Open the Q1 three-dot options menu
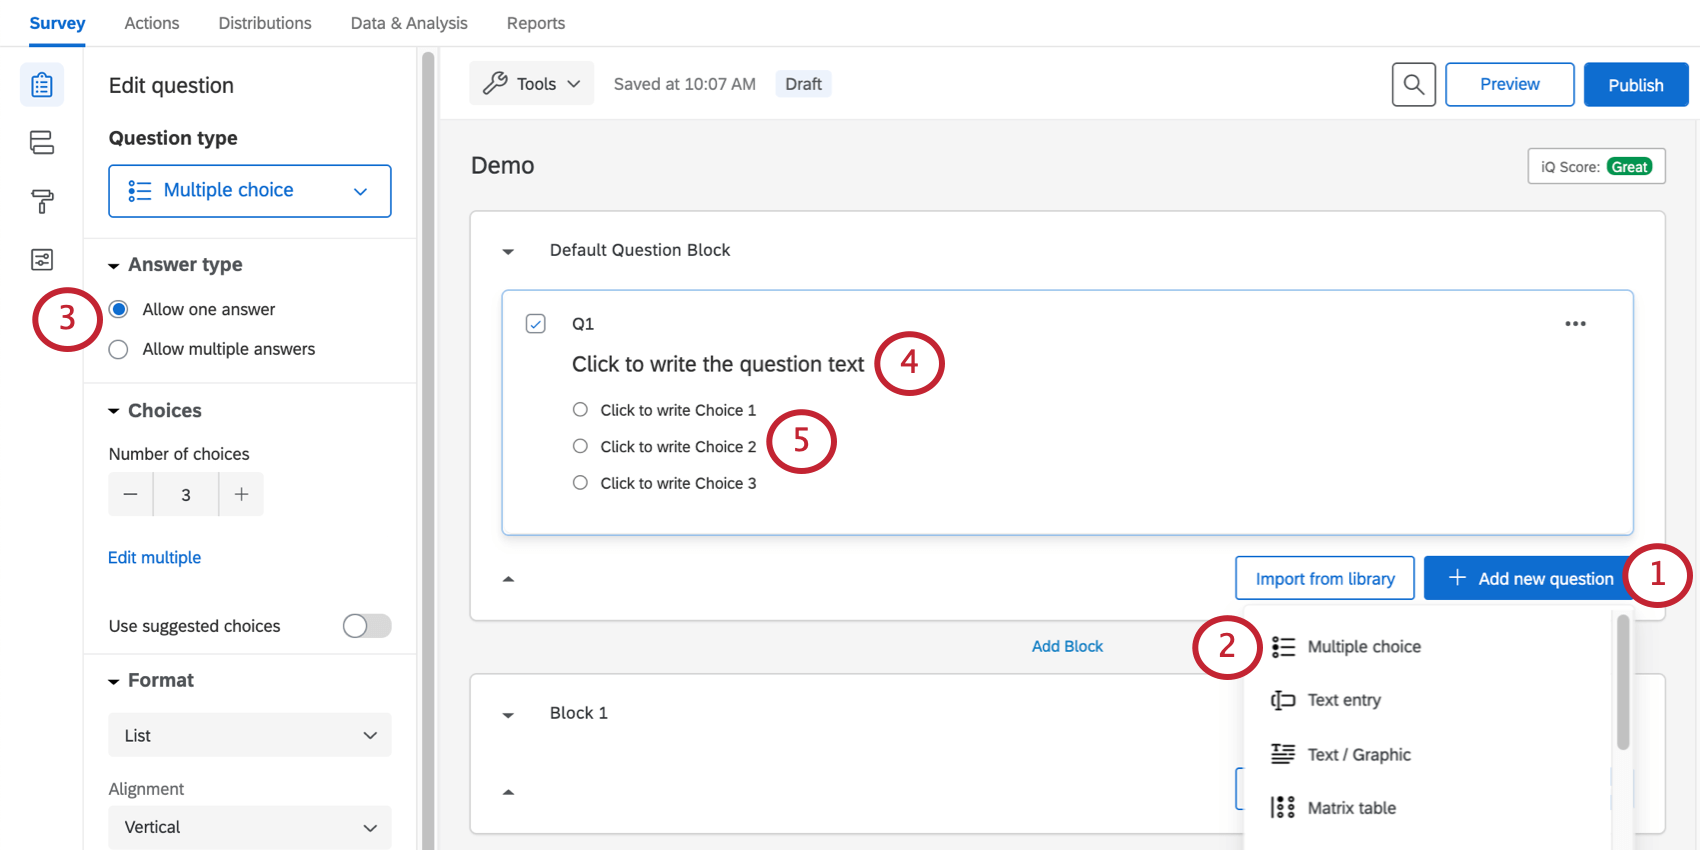1700x850 pixels. pyautogui.click(x=1575, y=324)
